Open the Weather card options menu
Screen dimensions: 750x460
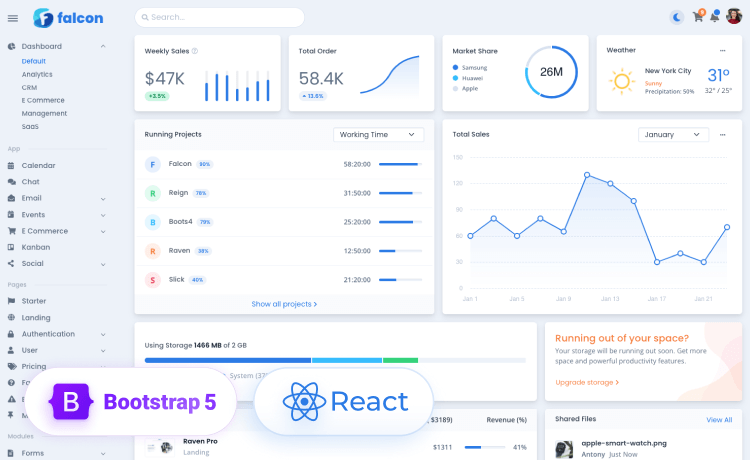(x=722, y=50)
